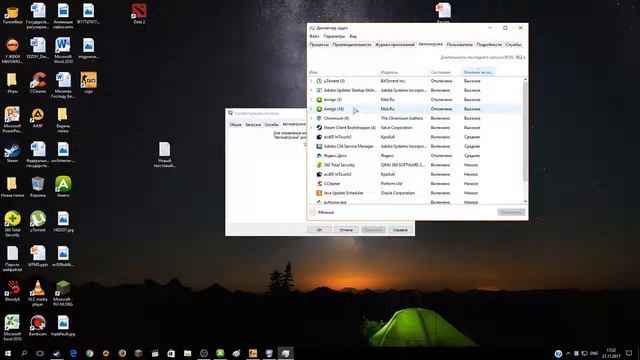The width and height of the screenshot is (640, 360).
Task: Expand the uTorrent (3) startup group
Action: pos(311,81)
